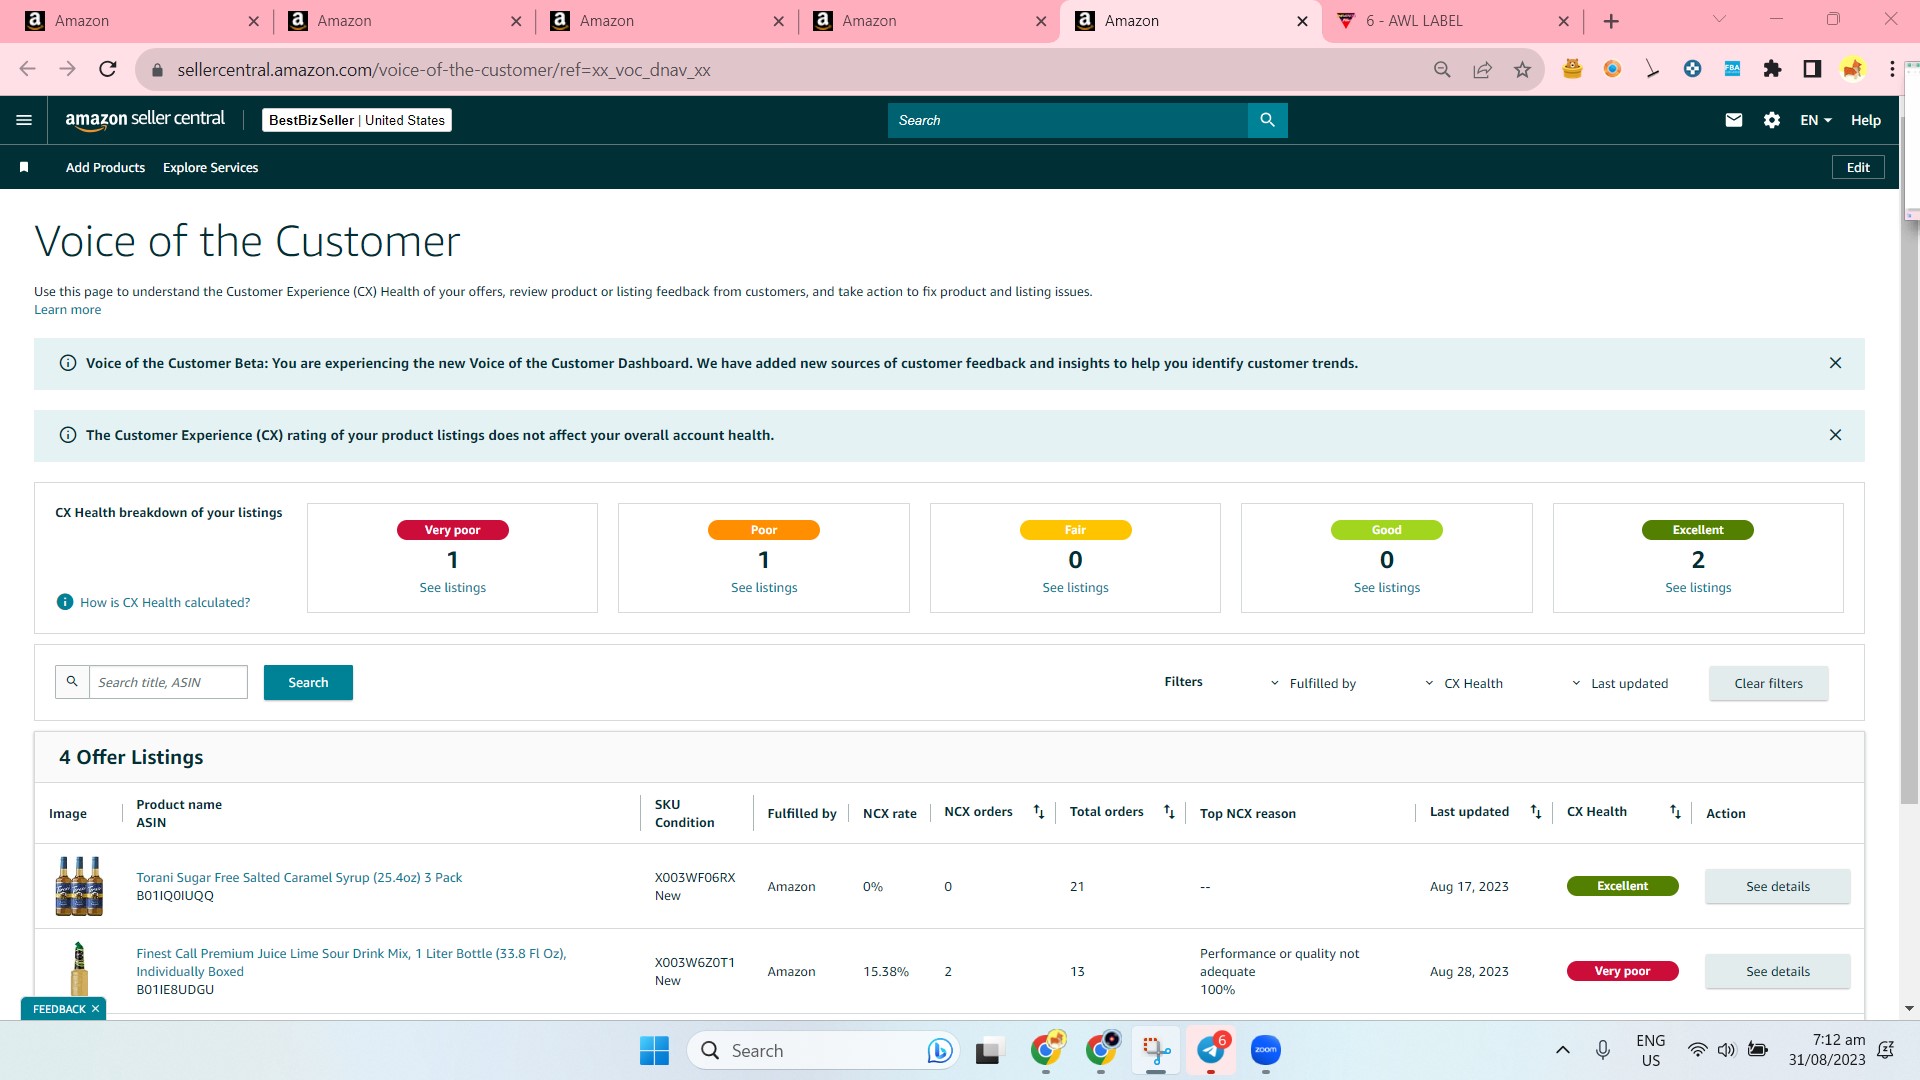Show hidden system tray icons chevron

(x=1563, y=1050)
